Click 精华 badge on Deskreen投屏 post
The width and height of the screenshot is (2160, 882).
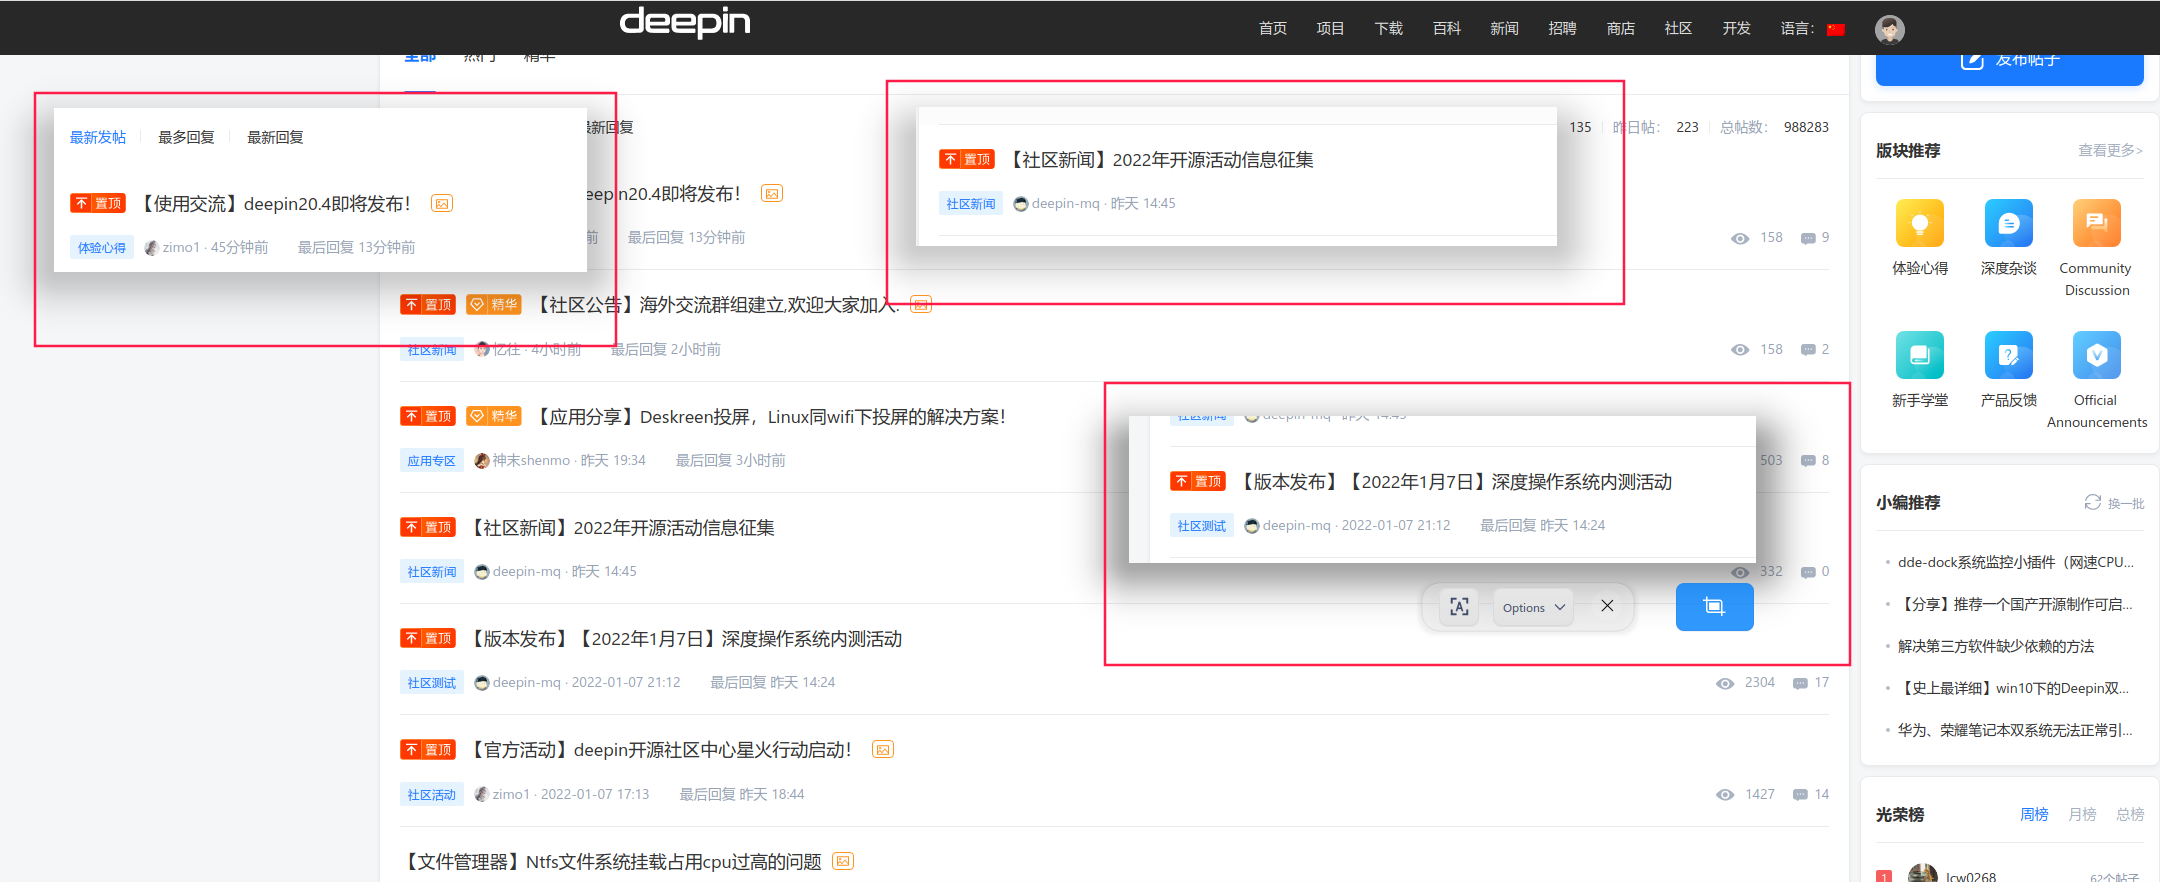pyautogui.click(x=494, y=416)
